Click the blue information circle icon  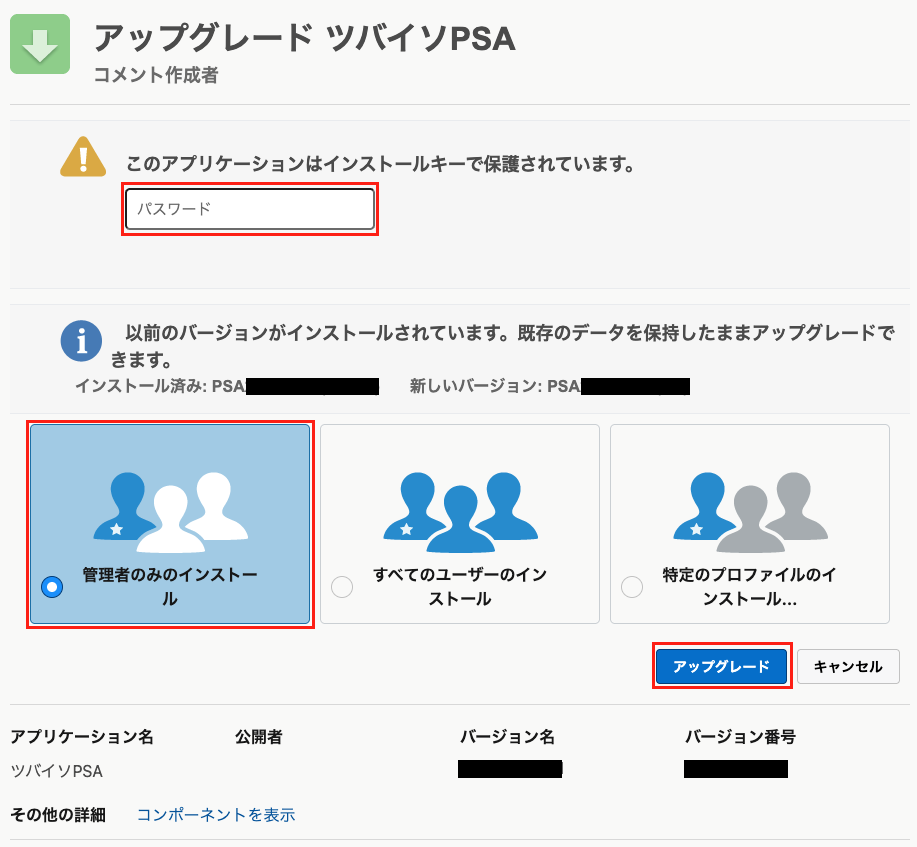coord(81,341)
